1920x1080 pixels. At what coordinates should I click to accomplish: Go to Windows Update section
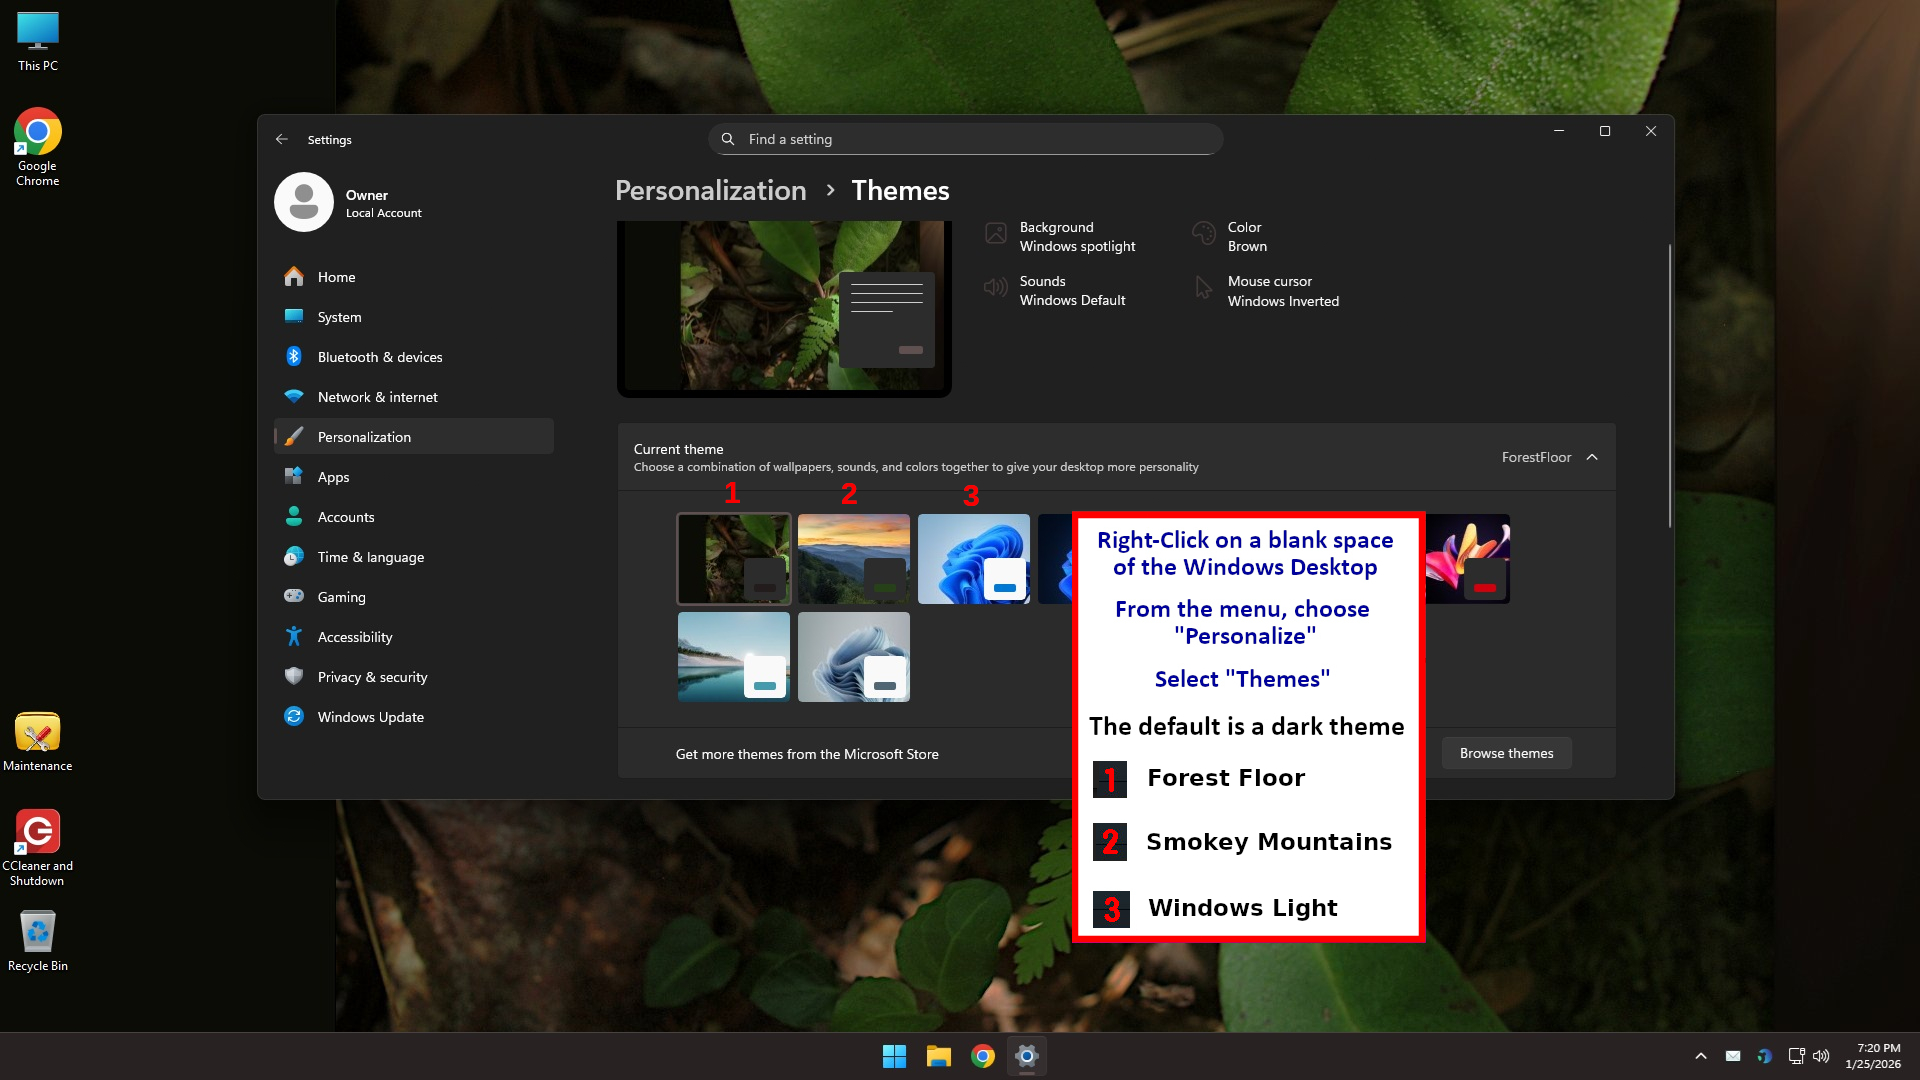pos(370,717)
